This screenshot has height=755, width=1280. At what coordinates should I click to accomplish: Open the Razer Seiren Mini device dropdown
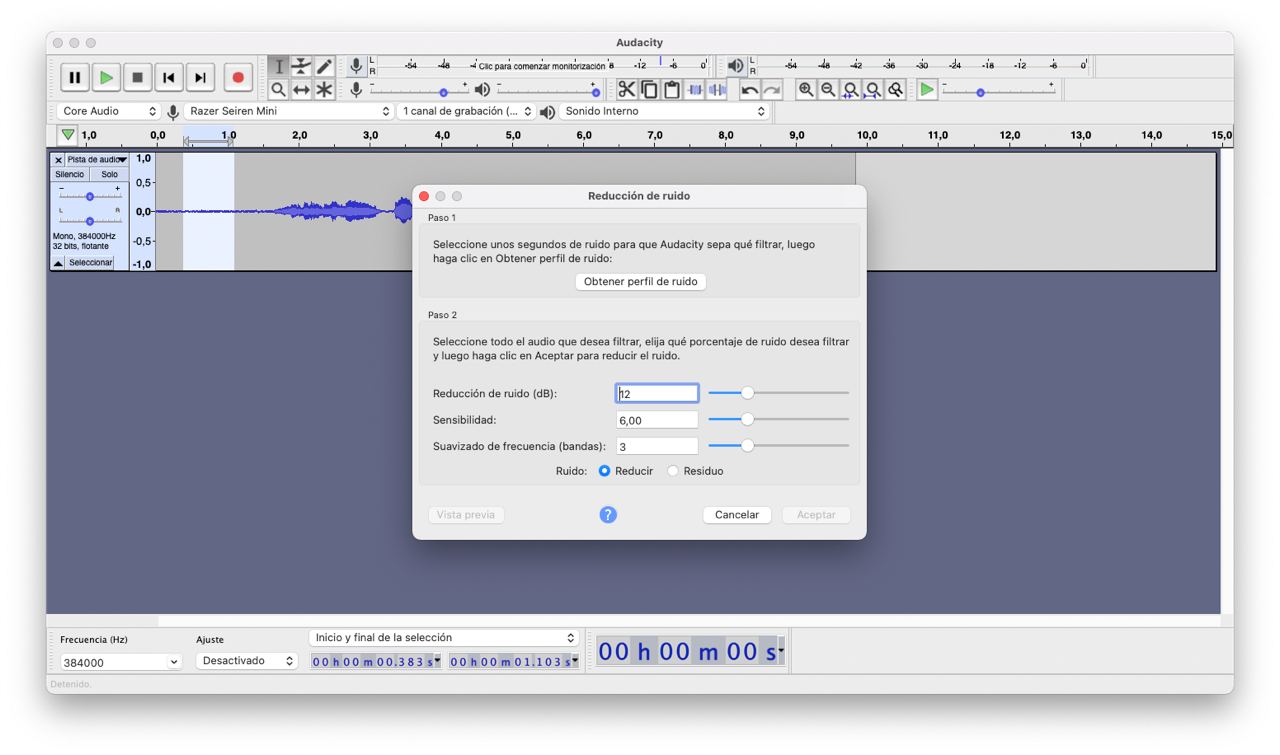289,112
